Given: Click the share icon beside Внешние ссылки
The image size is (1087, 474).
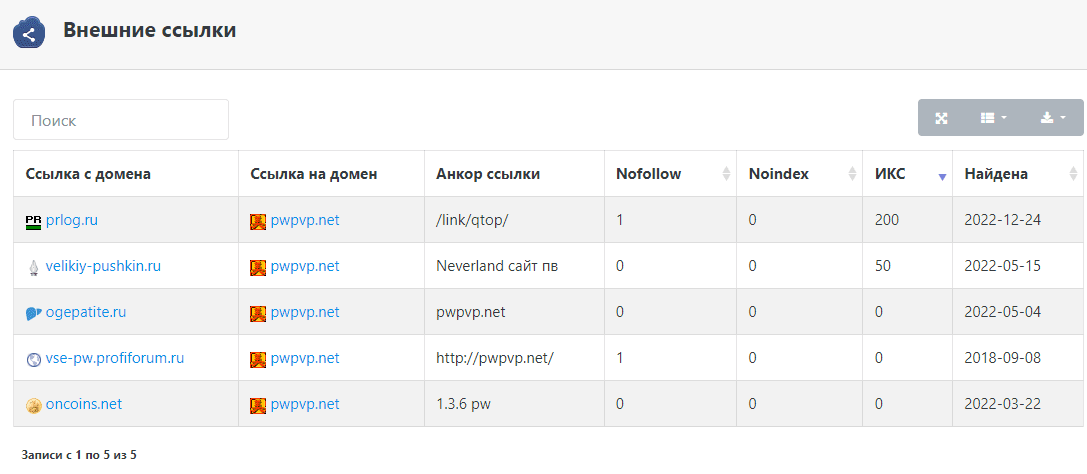Looking at the screenshot, I should pos(30,32).
